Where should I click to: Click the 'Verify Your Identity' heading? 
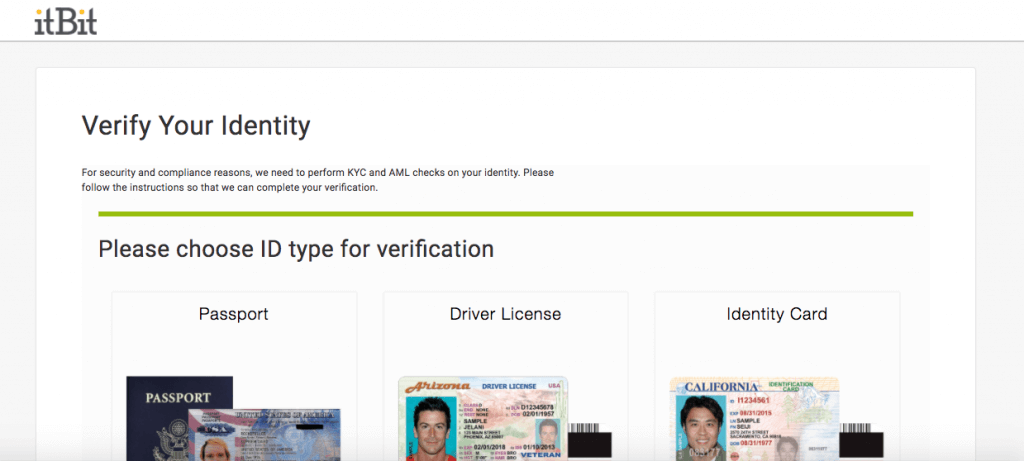[196, 125]
